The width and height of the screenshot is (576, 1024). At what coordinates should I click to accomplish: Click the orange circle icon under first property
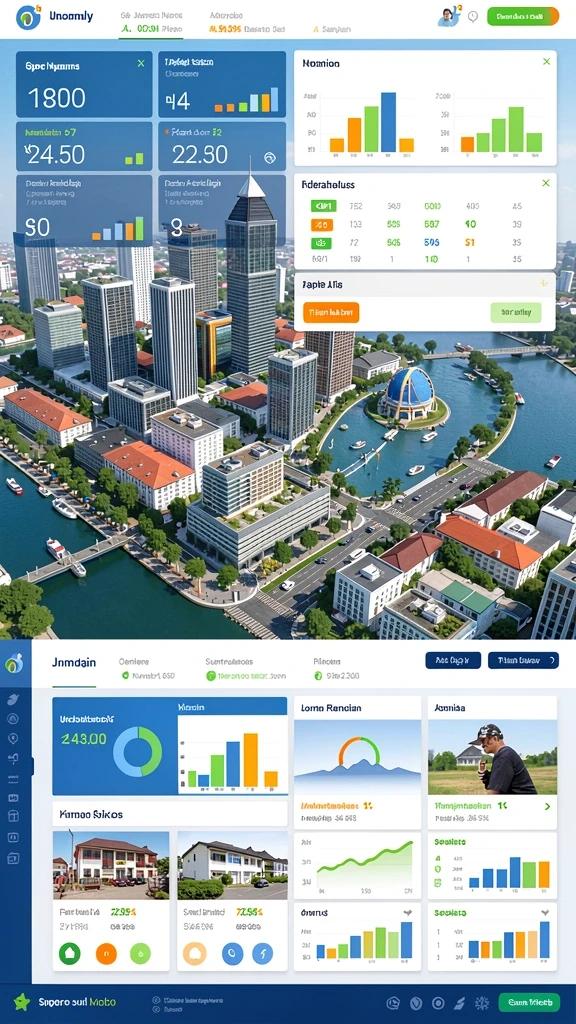(106, 953)
